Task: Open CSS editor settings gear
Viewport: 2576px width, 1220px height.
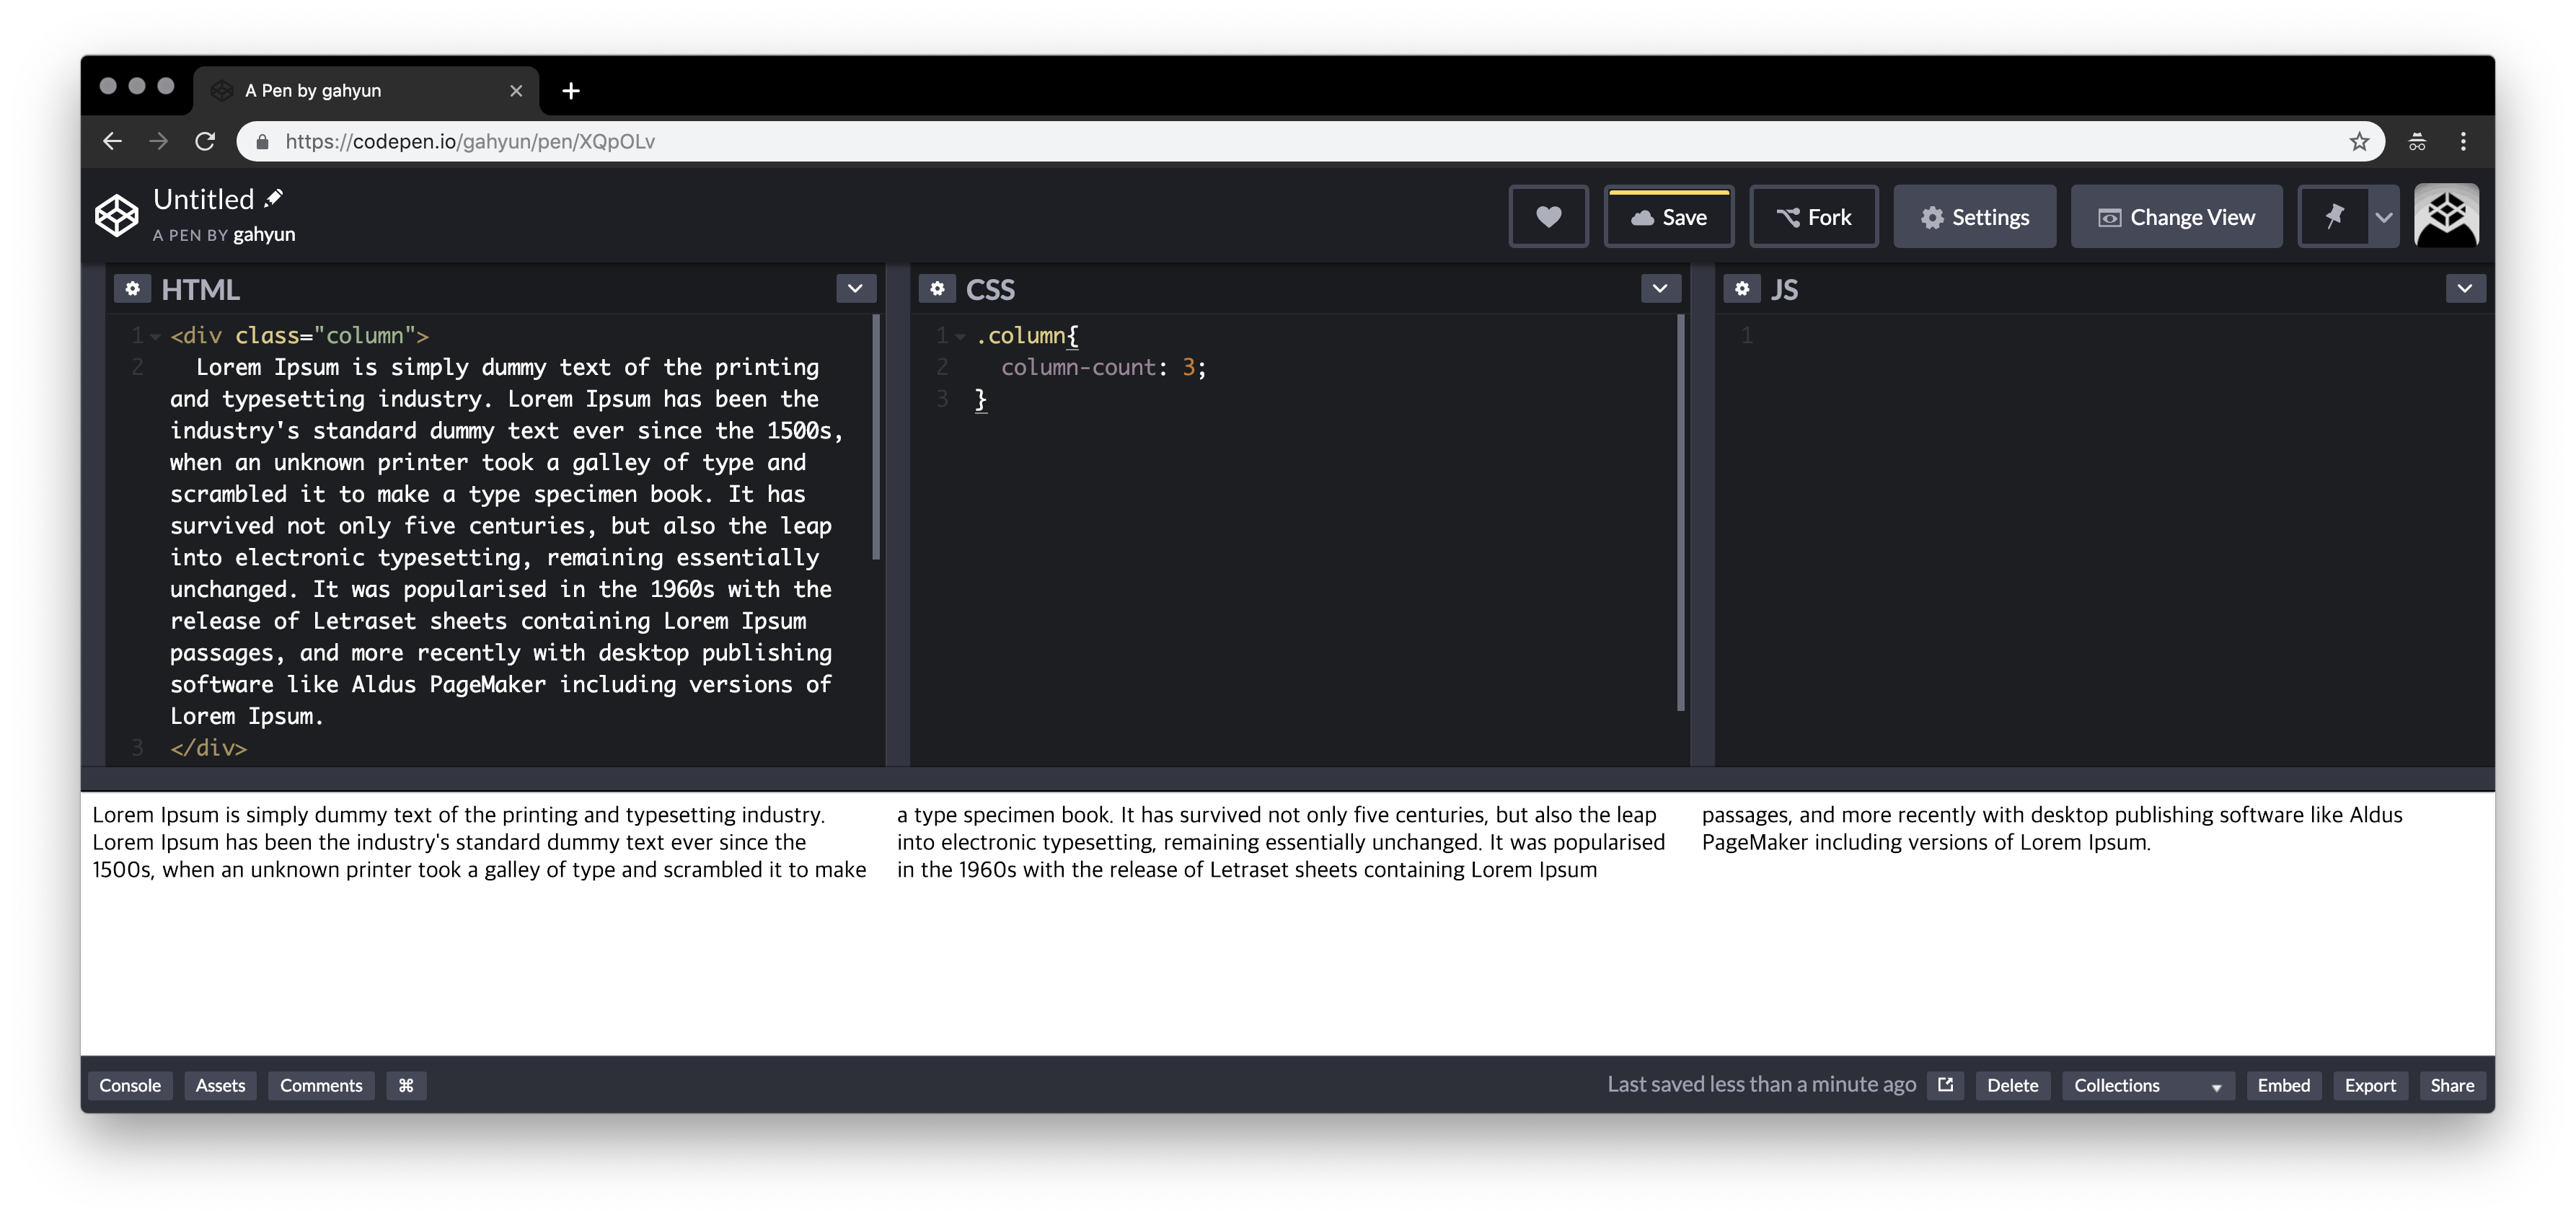Action: click(x=937, y=289)
